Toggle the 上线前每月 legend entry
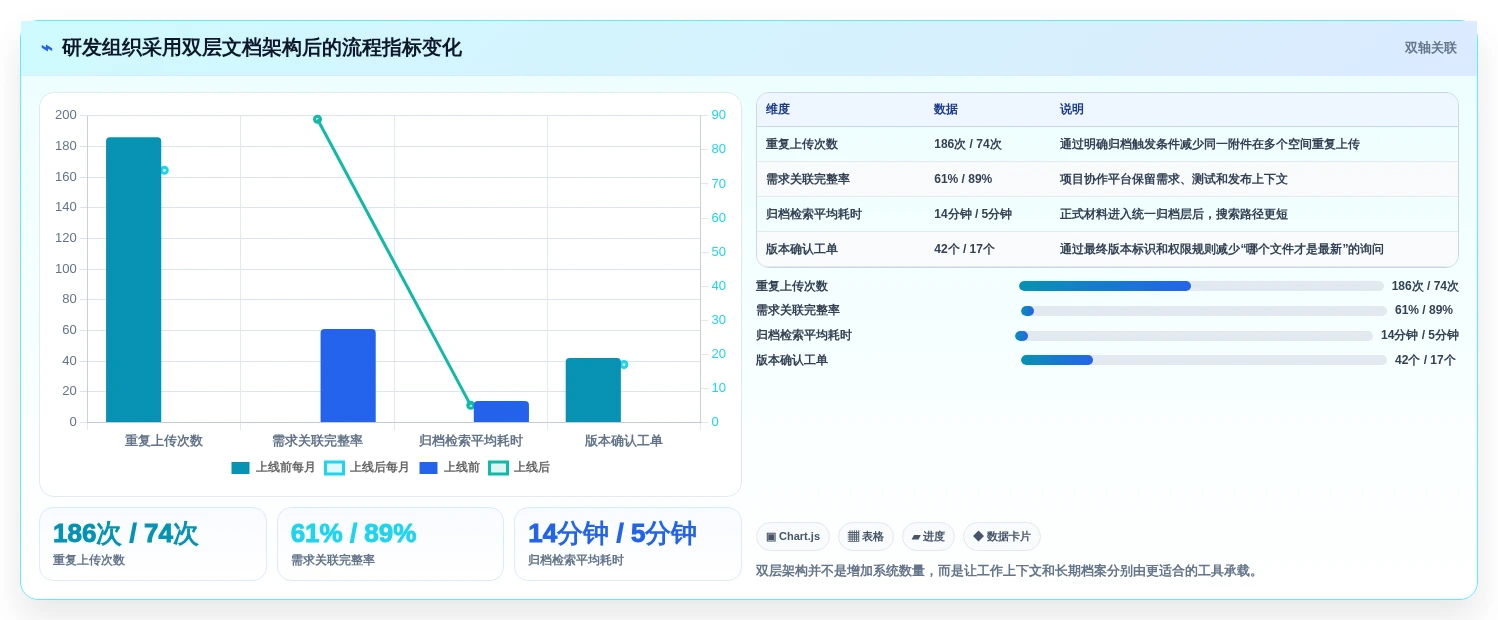Image resolution: width=1498 pixels, height=620 pixels. [x=273, y=467]
